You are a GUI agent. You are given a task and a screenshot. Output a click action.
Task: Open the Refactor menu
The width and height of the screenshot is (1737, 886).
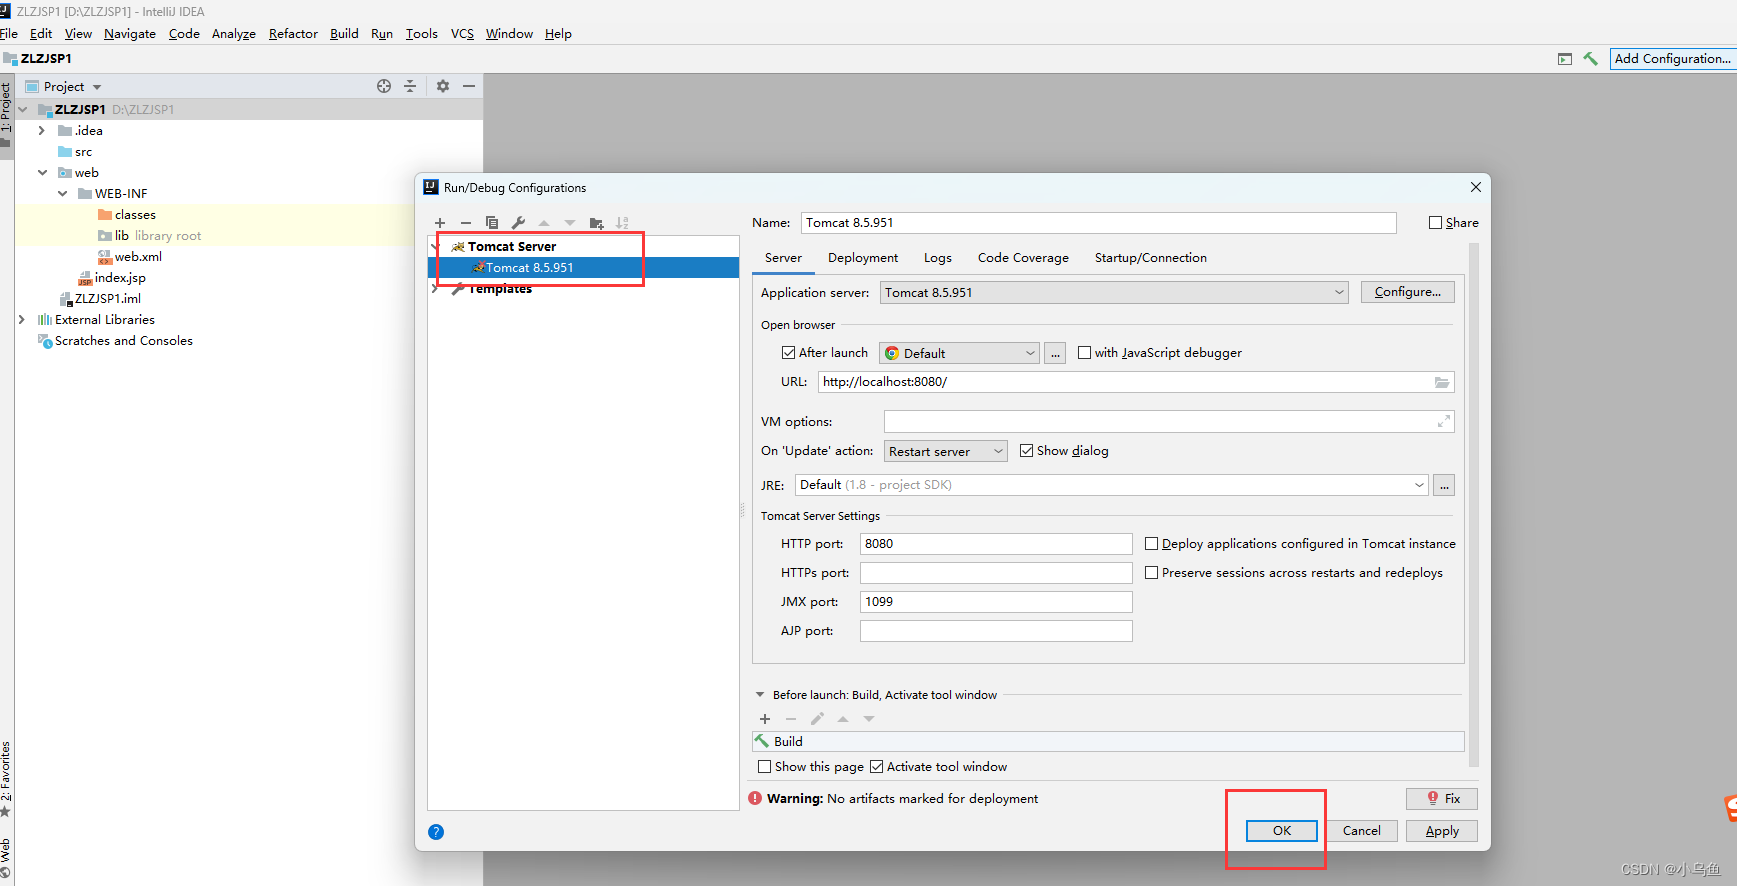293,34
